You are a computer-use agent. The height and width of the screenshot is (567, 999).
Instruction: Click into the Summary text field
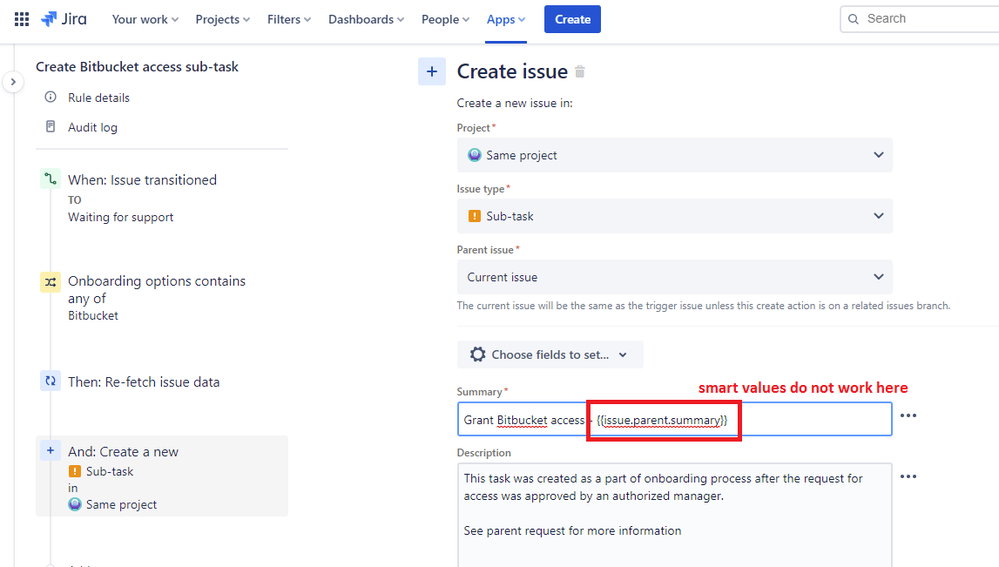[x=674, y=419]
